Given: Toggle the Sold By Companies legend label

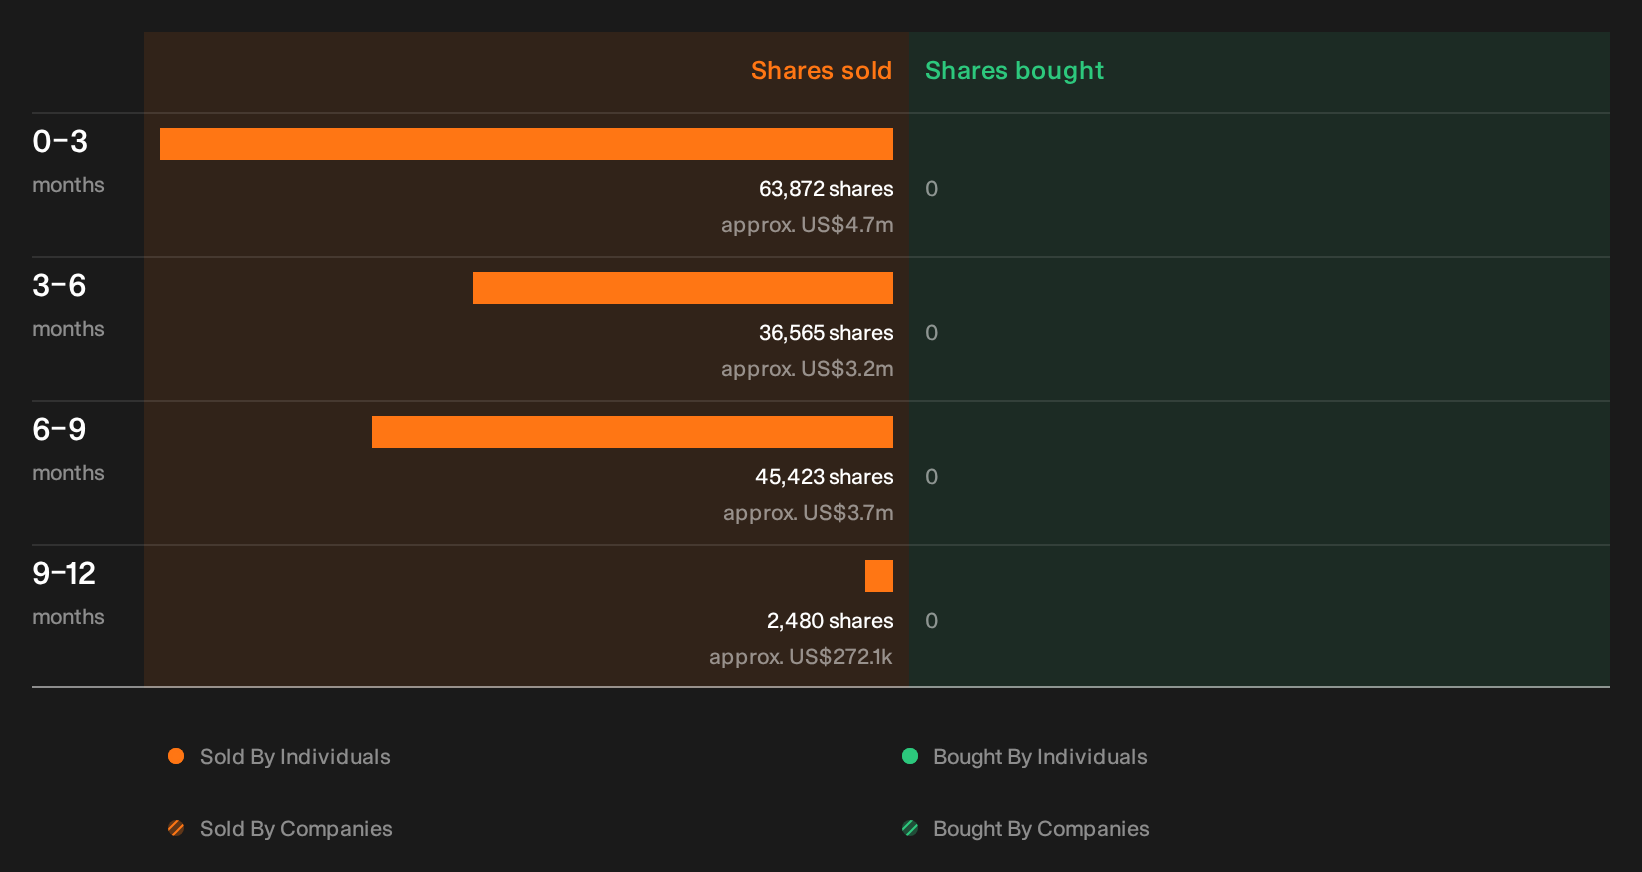Looking at the screenshot, I should point(296,829).
